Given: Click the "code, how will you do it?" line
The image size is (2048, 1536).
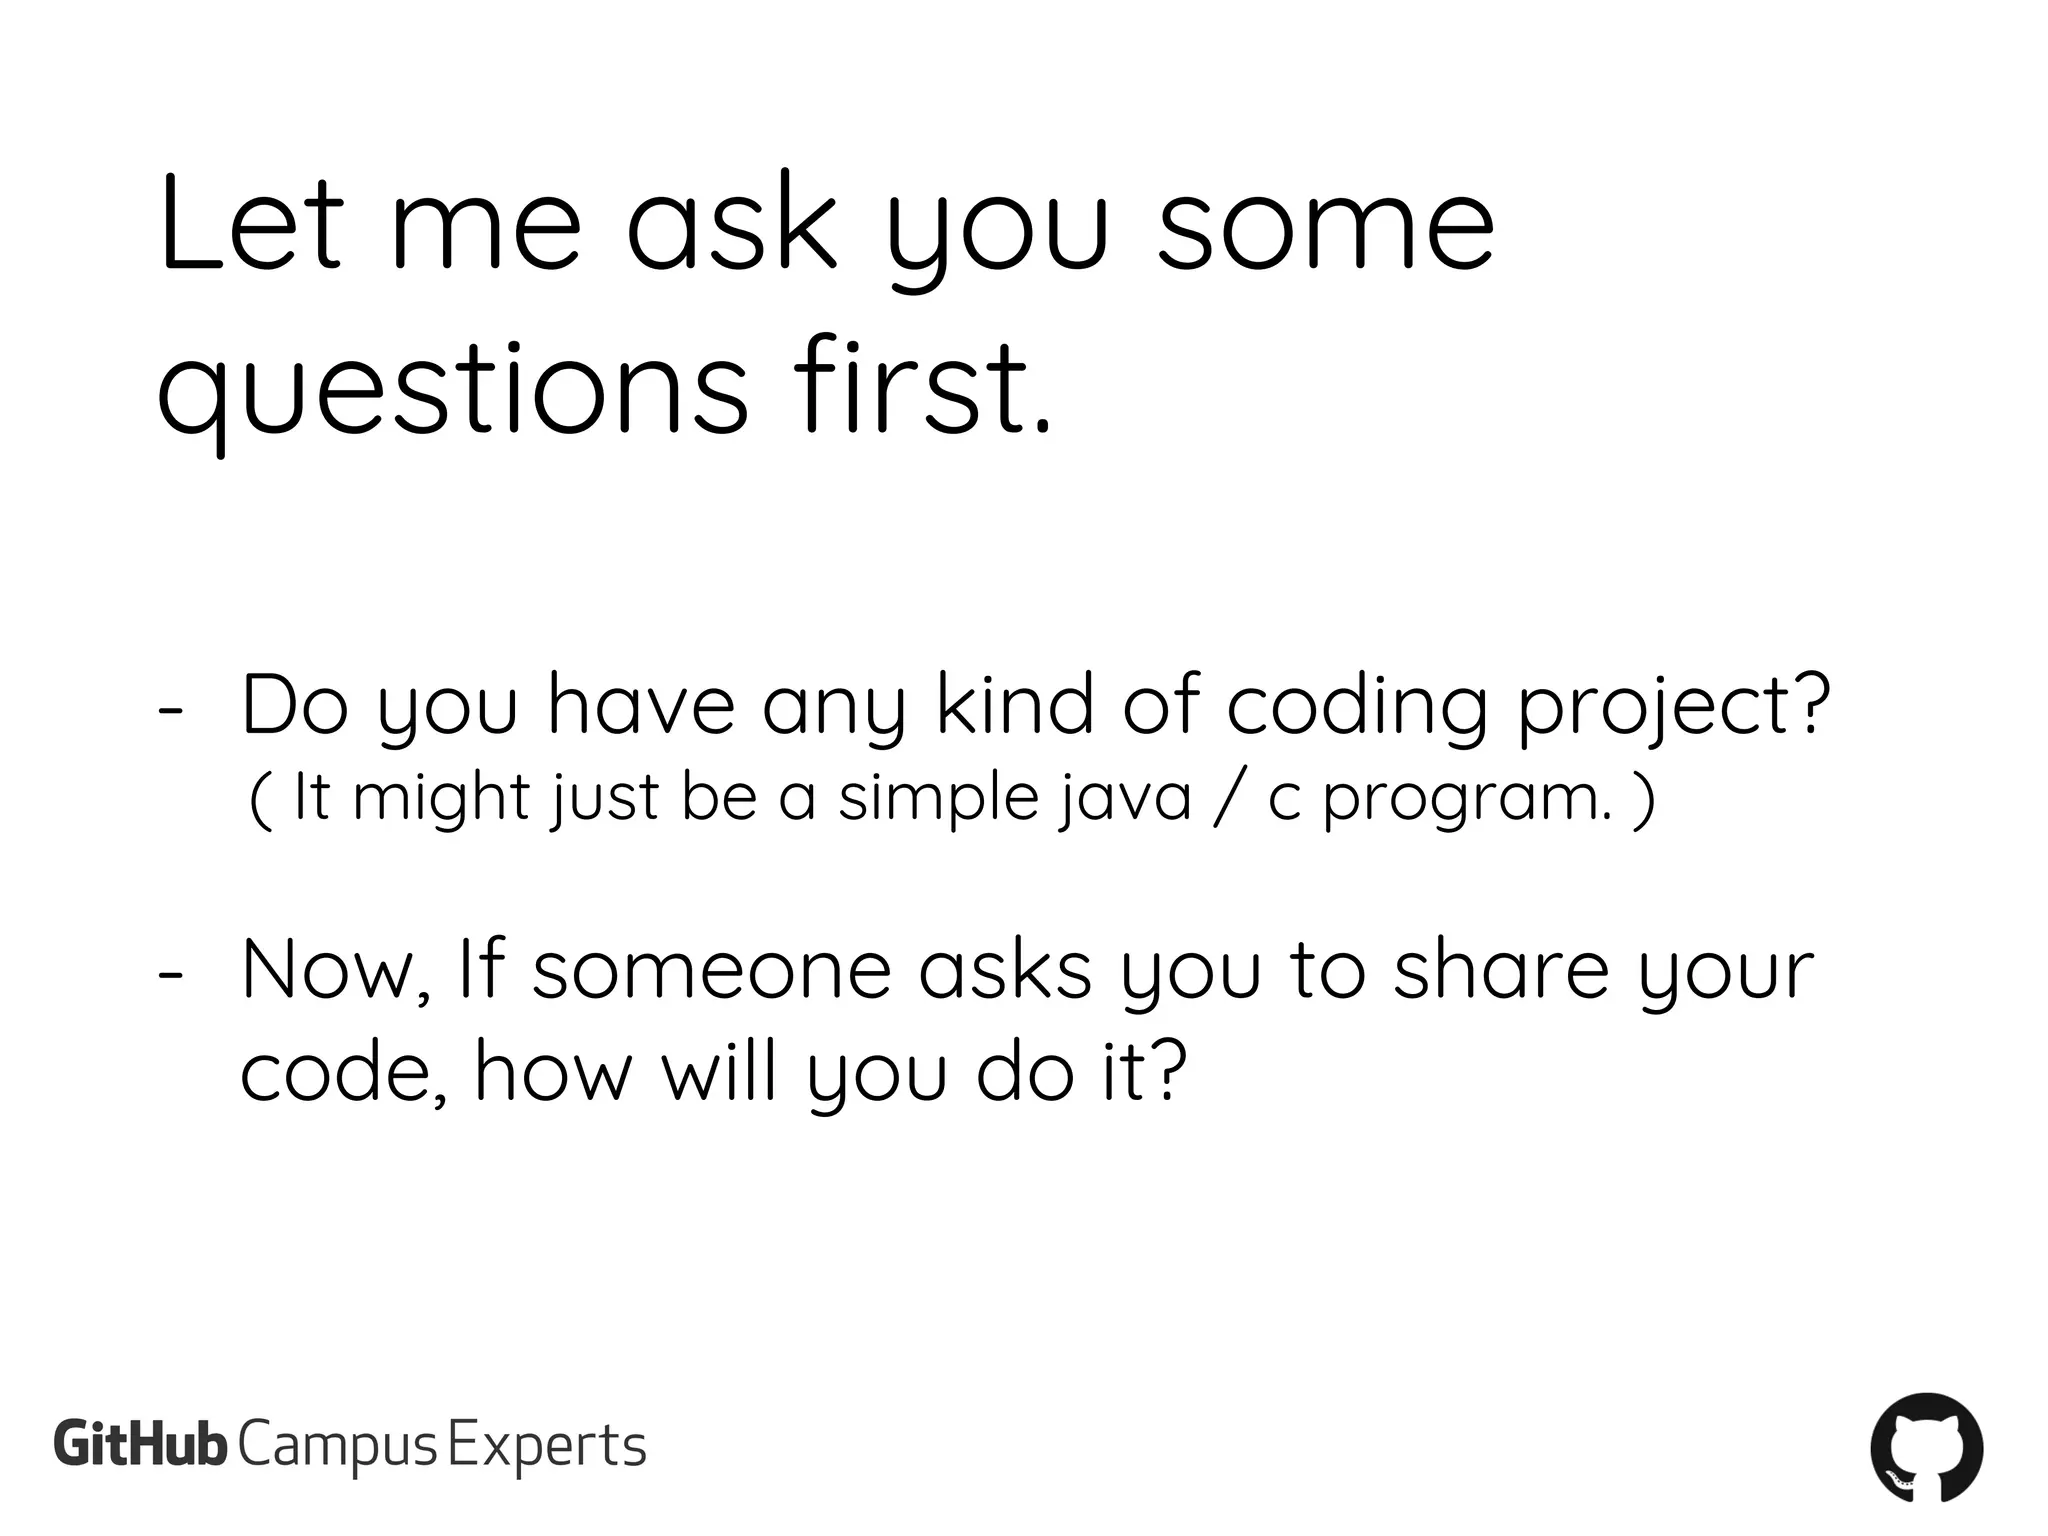Looking at the screenshot, I should coord(713,1072).
